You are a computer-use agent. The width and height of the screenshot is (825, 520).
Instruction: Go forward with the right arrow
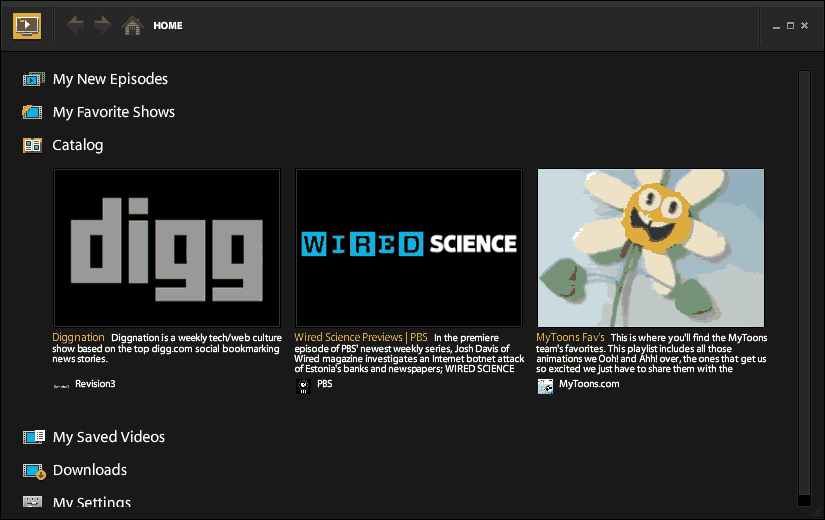[x=103, y=25]
